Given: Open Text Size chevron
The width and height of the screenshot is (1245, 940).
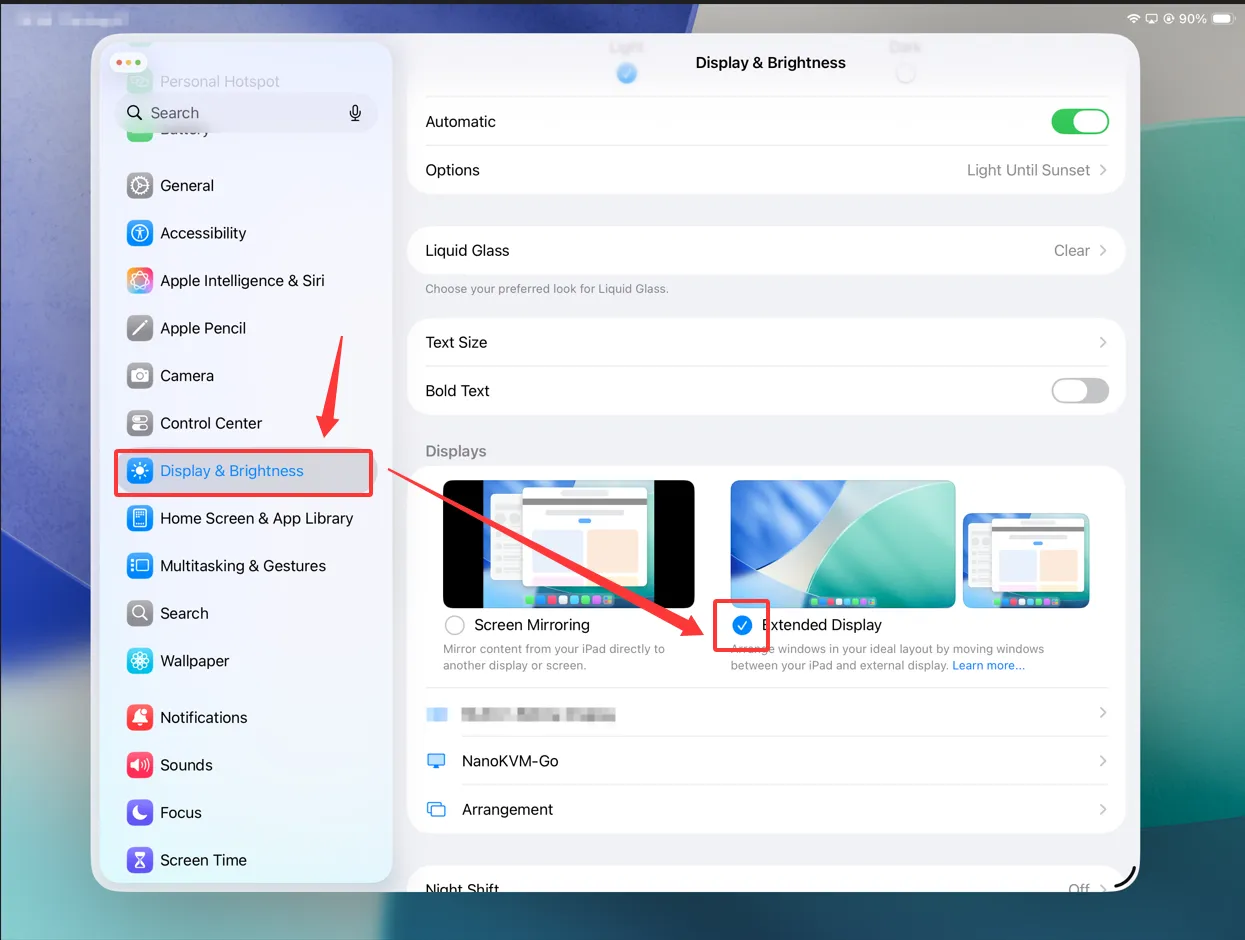Looking at the screenshot, I should 1103,342.
